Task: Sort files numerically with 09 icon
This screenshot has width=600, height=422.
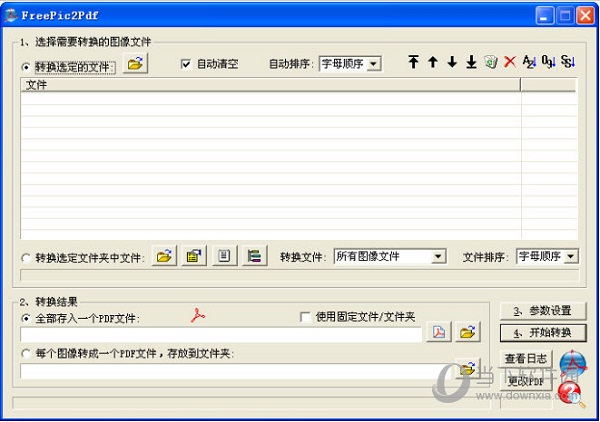Action: (x=548, y=62)
